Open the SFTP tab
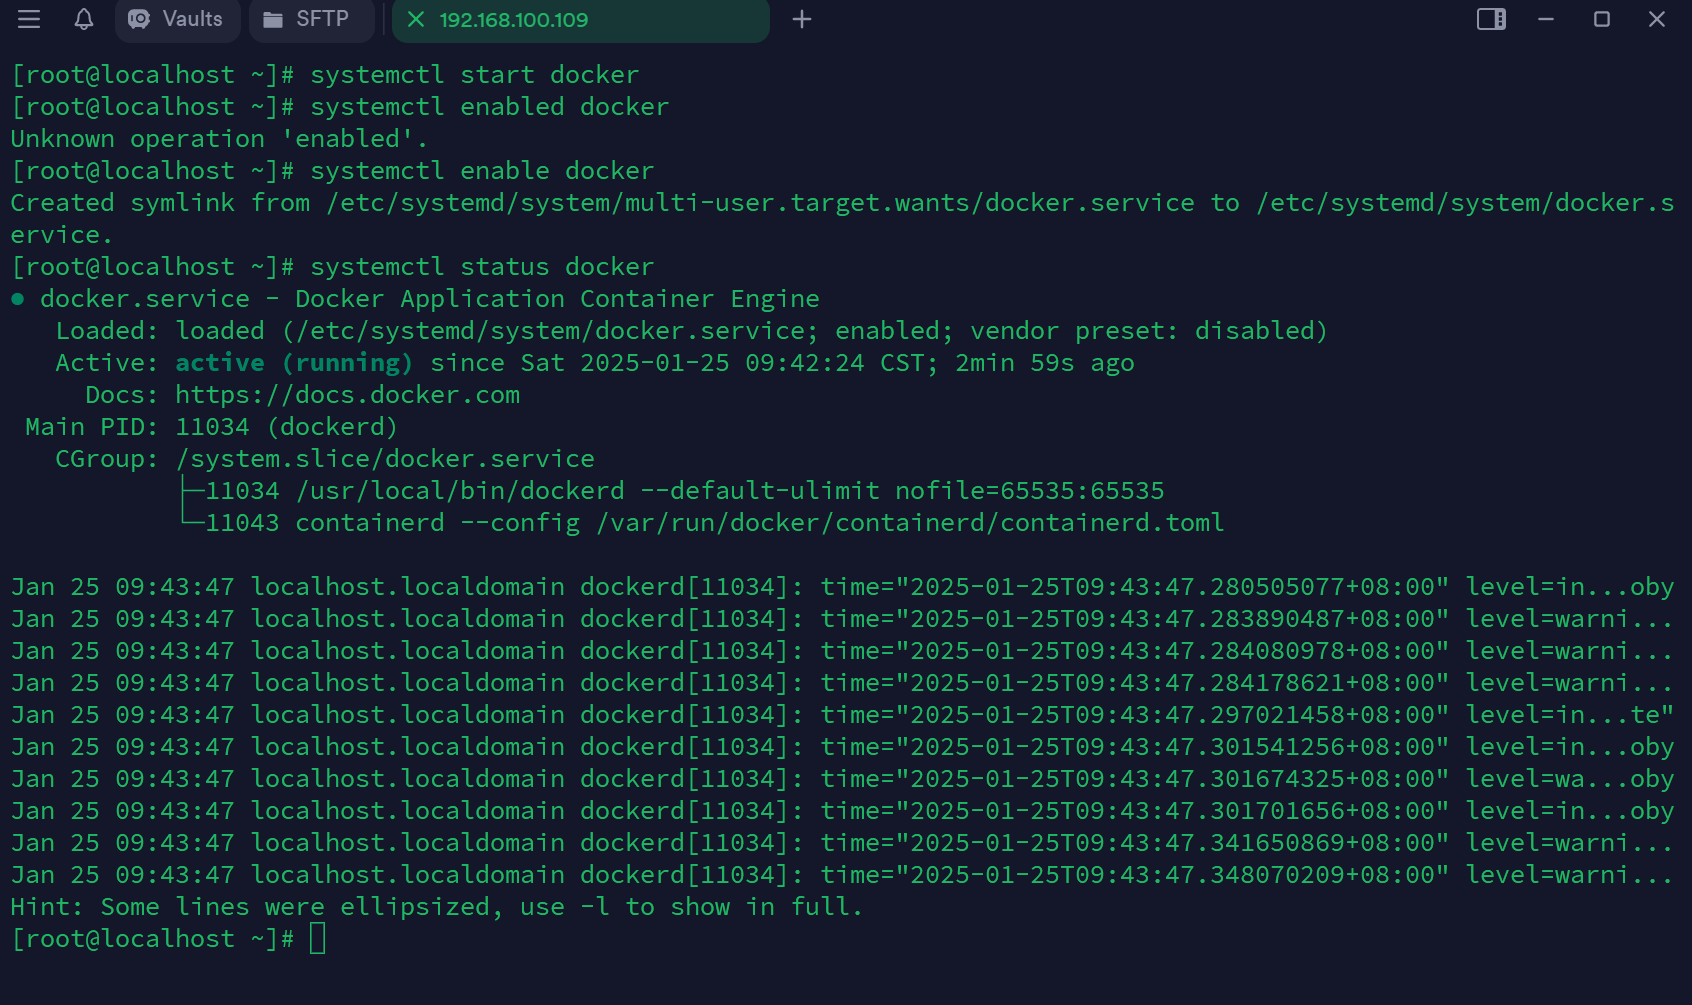Screen dimensions: 1692x1005 [x=310, y=20]
